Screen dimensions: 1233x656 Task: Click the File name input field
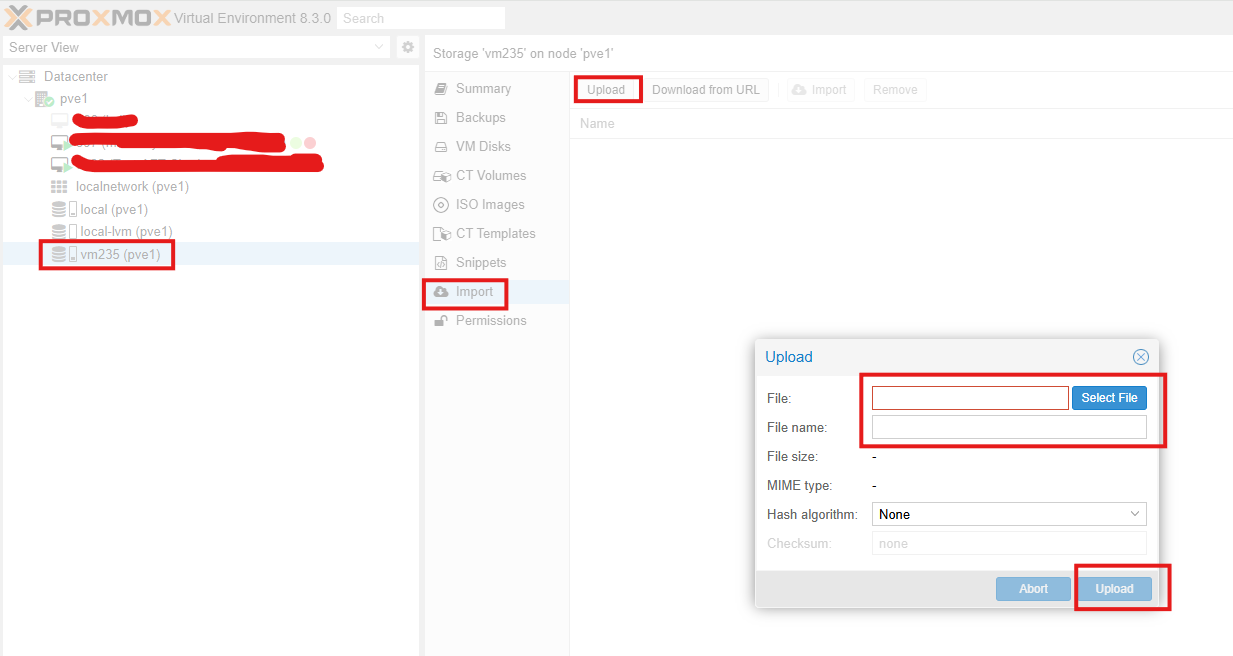[1009, 427]
